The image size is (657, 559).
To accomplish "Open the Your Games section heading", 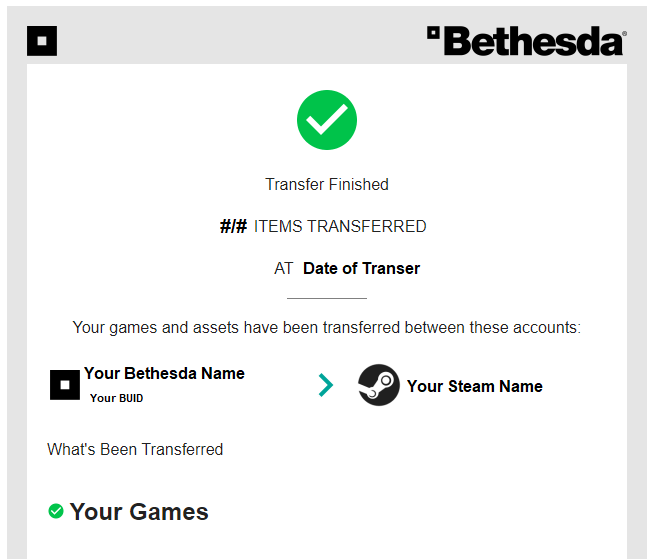I will click(x=139, y=512).
